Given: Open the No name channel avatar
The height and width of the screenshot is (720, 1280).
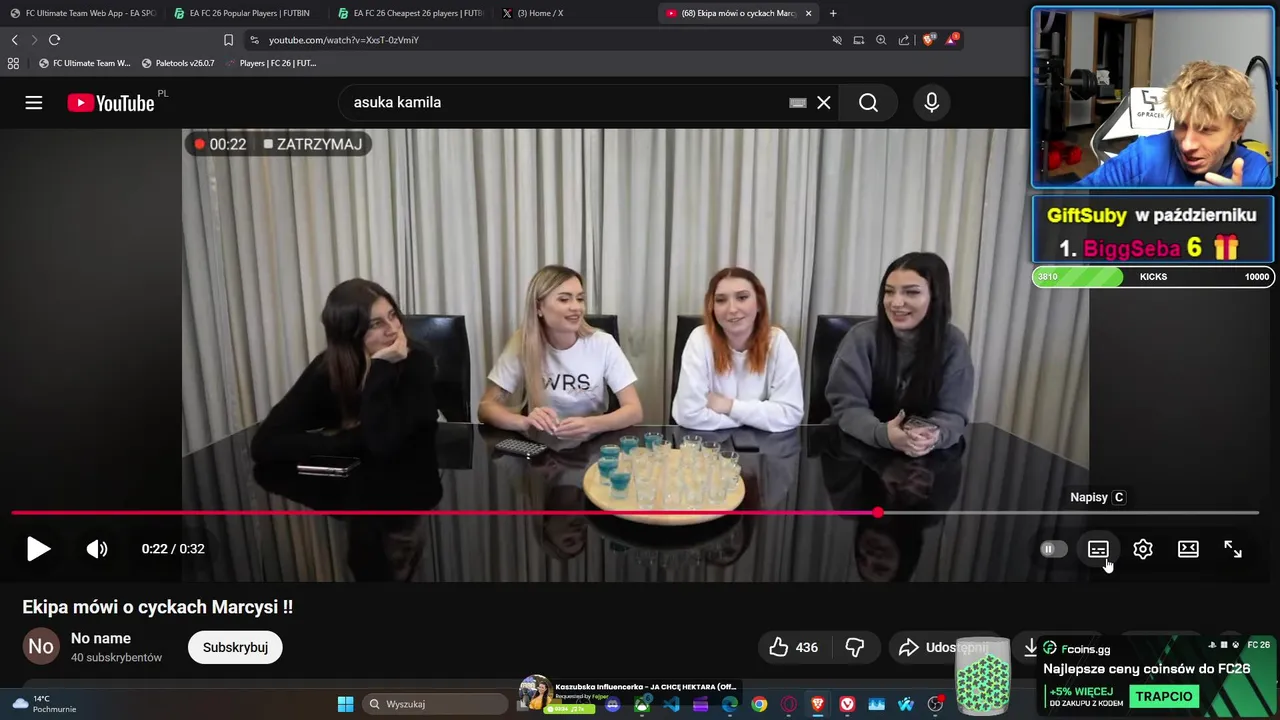Looking at the screenshot, I should click(x=41, y=647).
